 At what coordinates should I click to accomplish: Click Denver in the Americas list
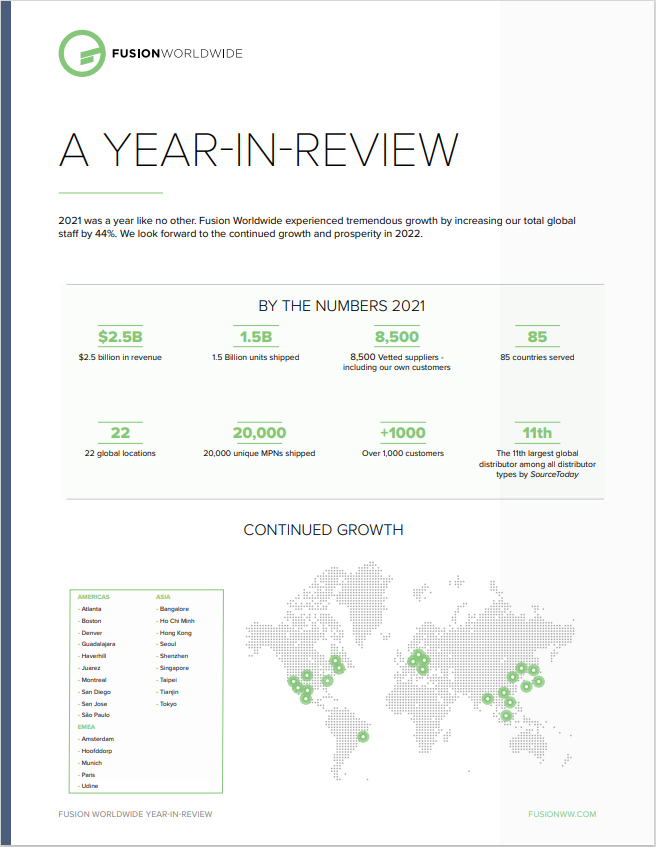point(92,633)
